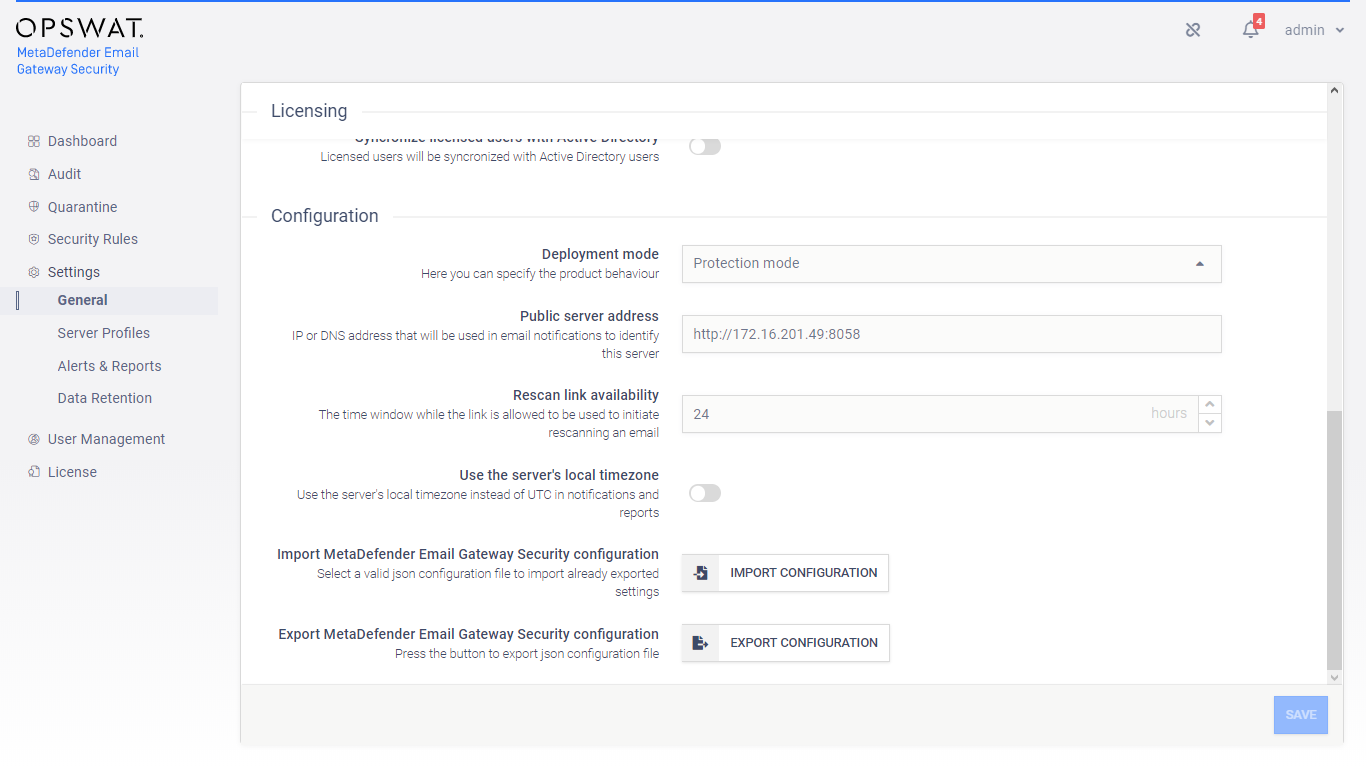Click MetaDefender Email Gateway Security title link
Screen dimensions: 1366x768
[78, 61]
